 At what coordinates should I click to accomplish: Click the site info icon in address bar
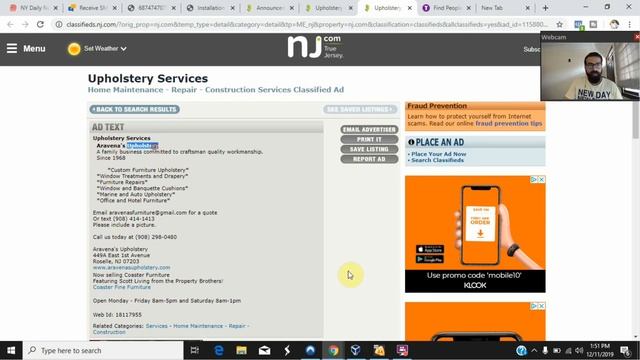(x=59, y=24)
